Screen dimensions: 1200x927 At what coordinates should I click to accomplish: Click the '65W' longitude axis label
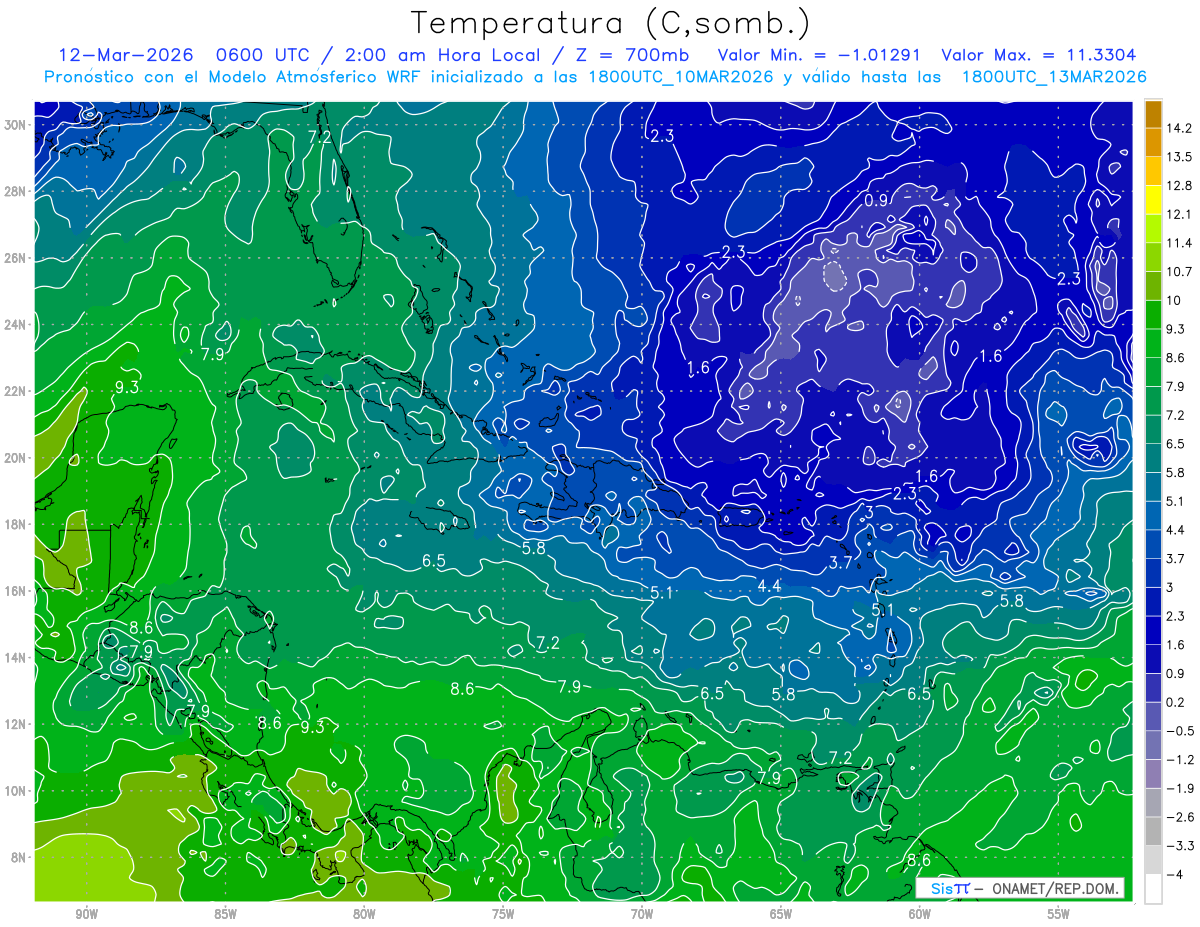coord(781,914)
